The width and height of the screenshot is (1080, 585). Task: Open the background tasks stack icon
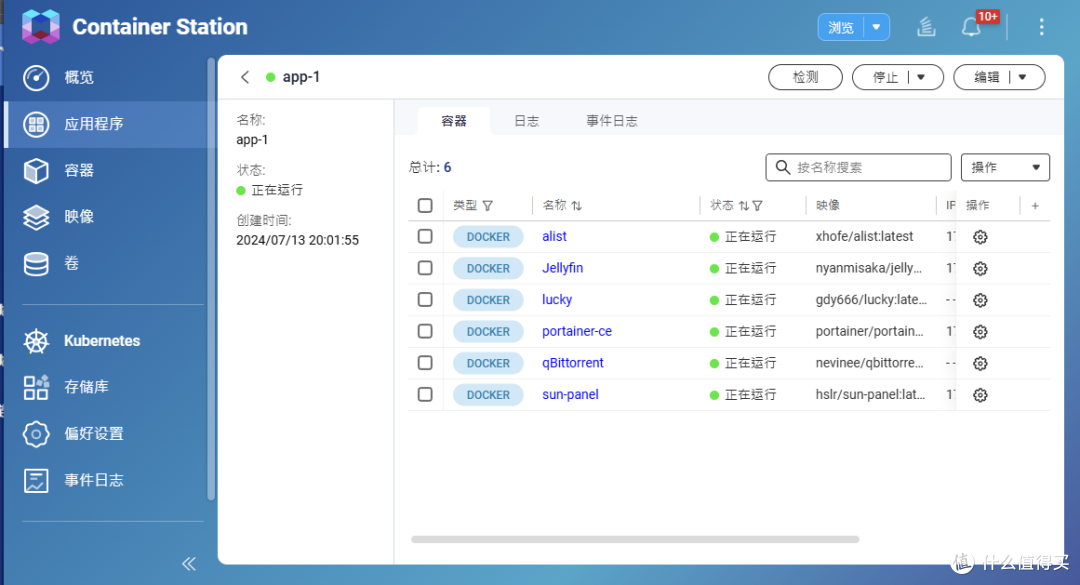point(926,28)
